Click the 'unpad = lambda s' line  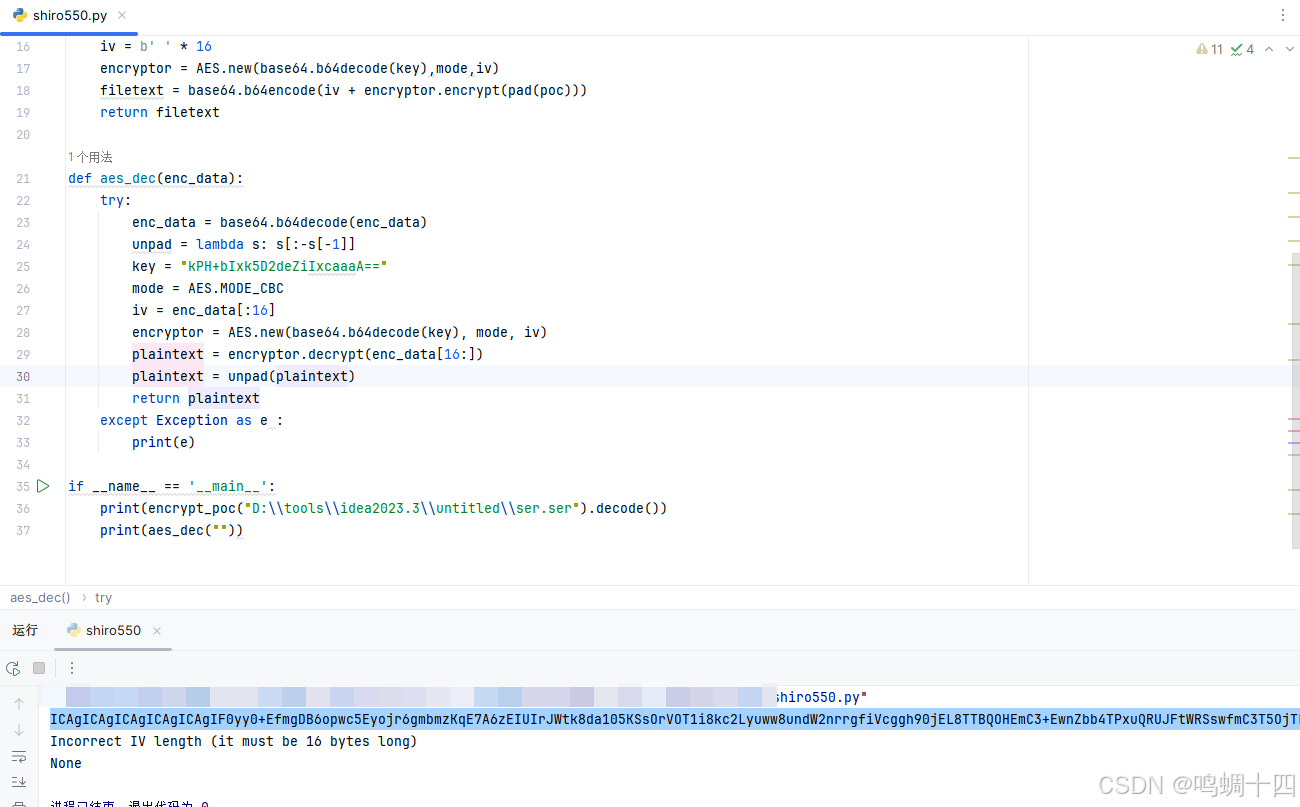(x=244, y=244)
